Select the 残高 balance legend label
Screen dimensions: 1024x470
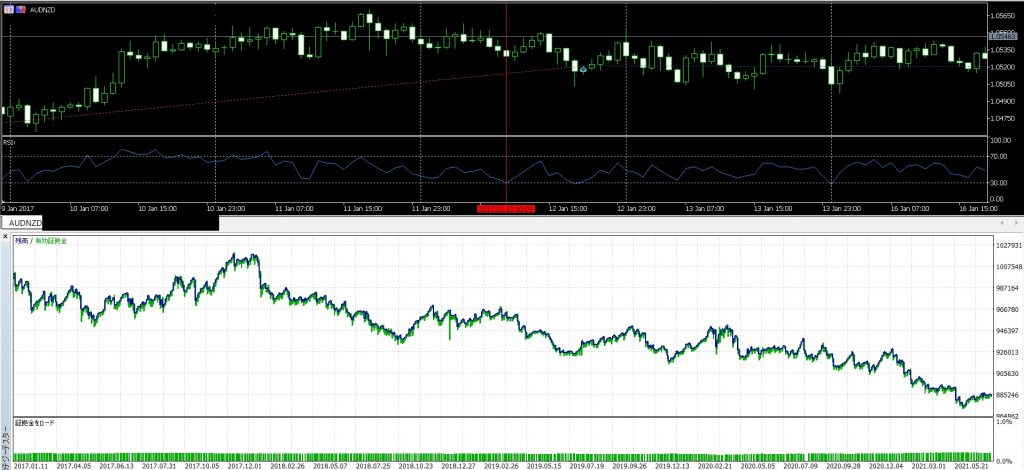(20, 241)
